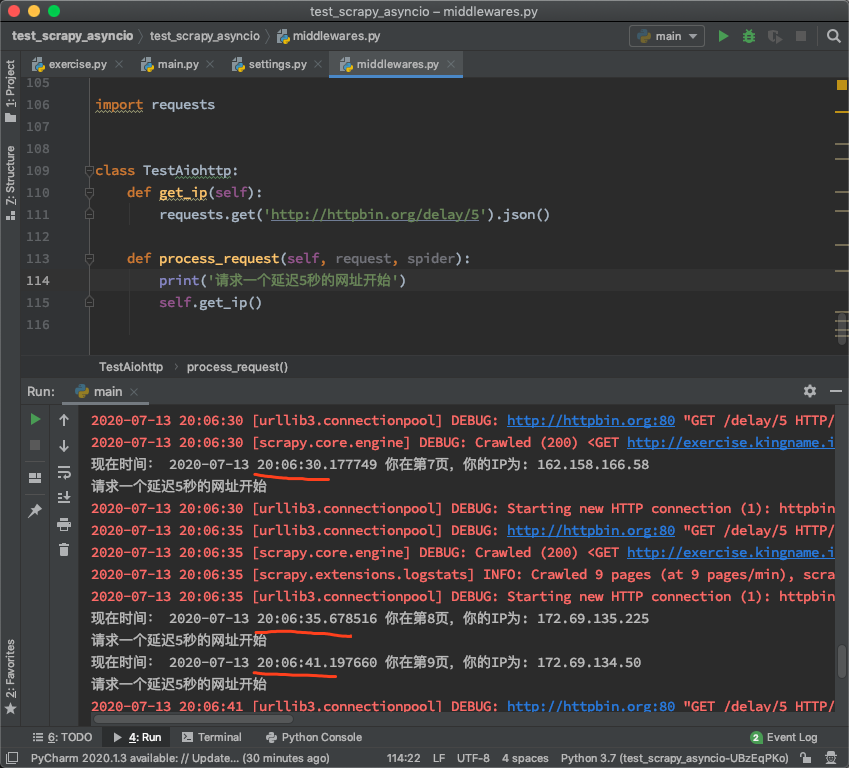The height and width of the screenshot is (768, 849).
Task: Switch to the settings.py editor tab
Action: [x=269, y=64]
